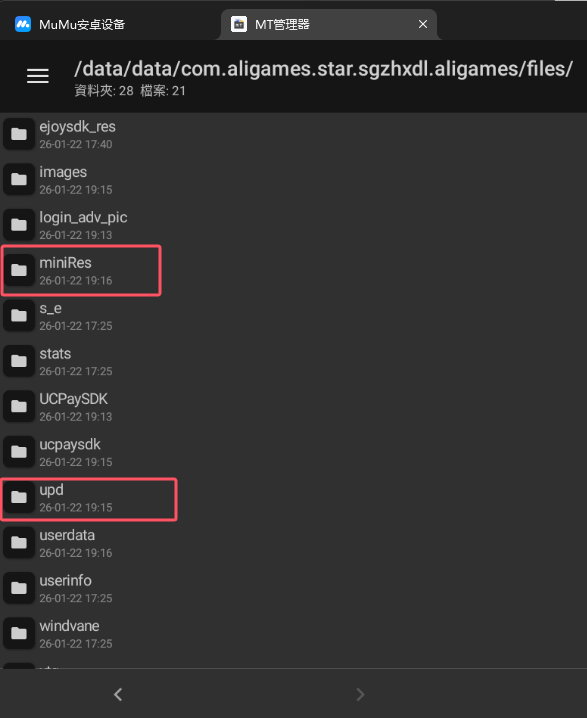The width and height of the screenshot is (587, 718).
Task: Open the userdata folder
Action: point(294,543)
